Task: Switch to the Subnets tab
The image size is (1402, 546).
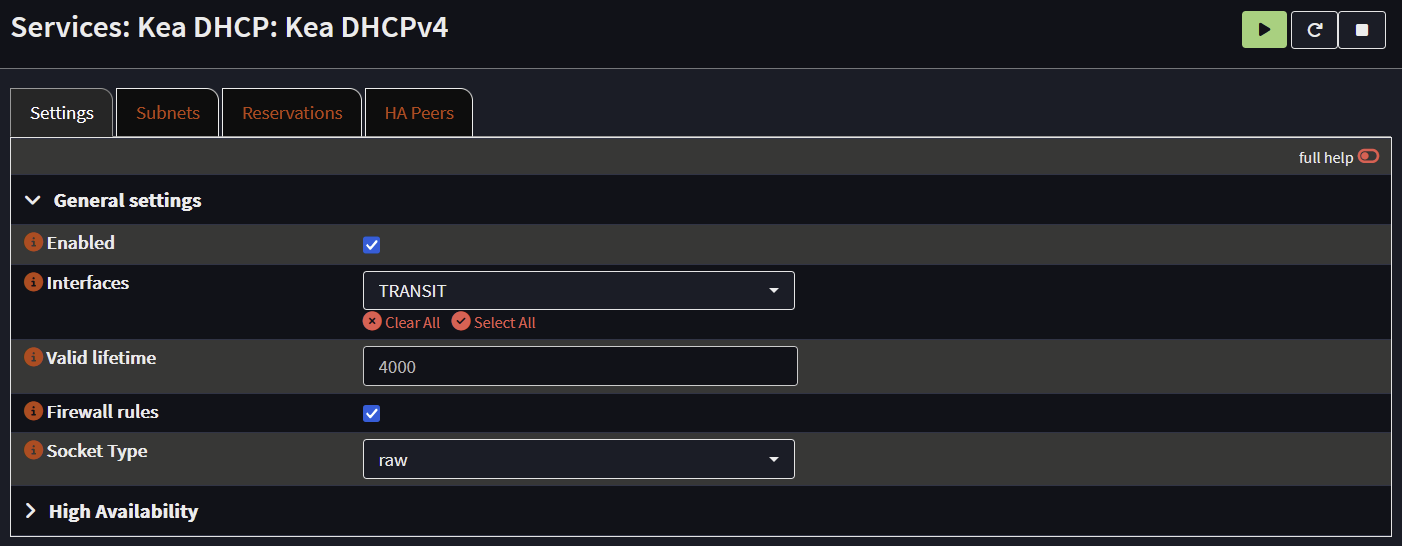Action: (168, 113)
